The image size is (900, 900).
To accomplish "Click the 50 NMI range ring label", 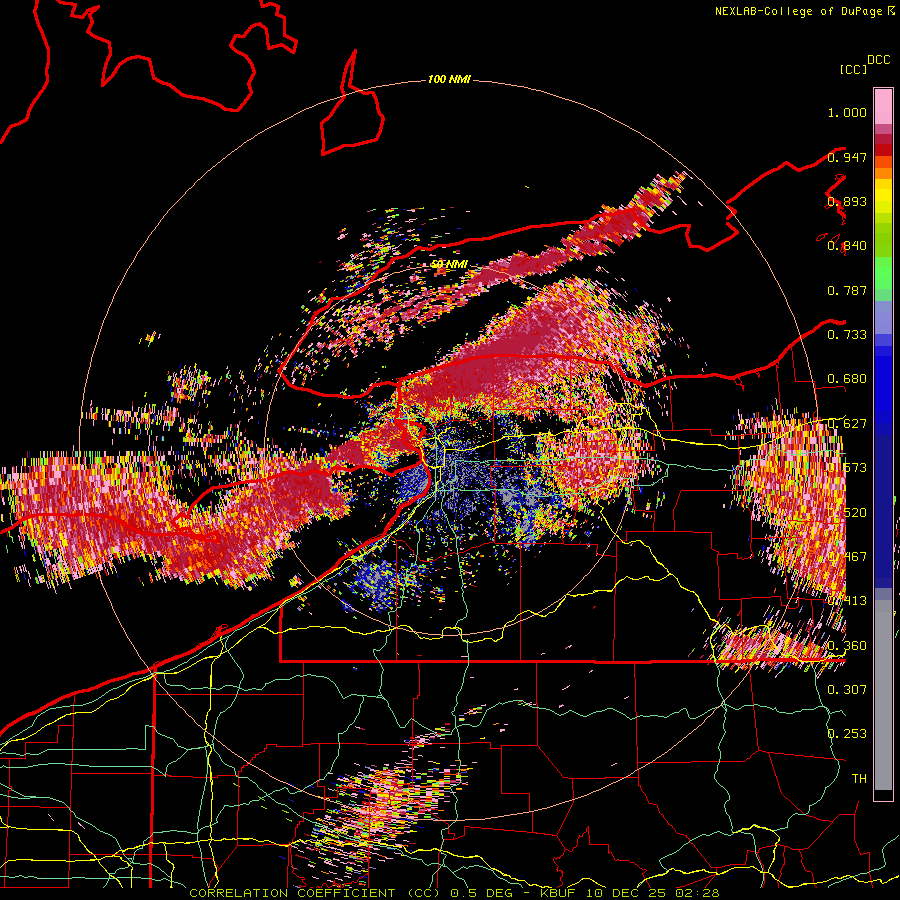I will 449,264.
